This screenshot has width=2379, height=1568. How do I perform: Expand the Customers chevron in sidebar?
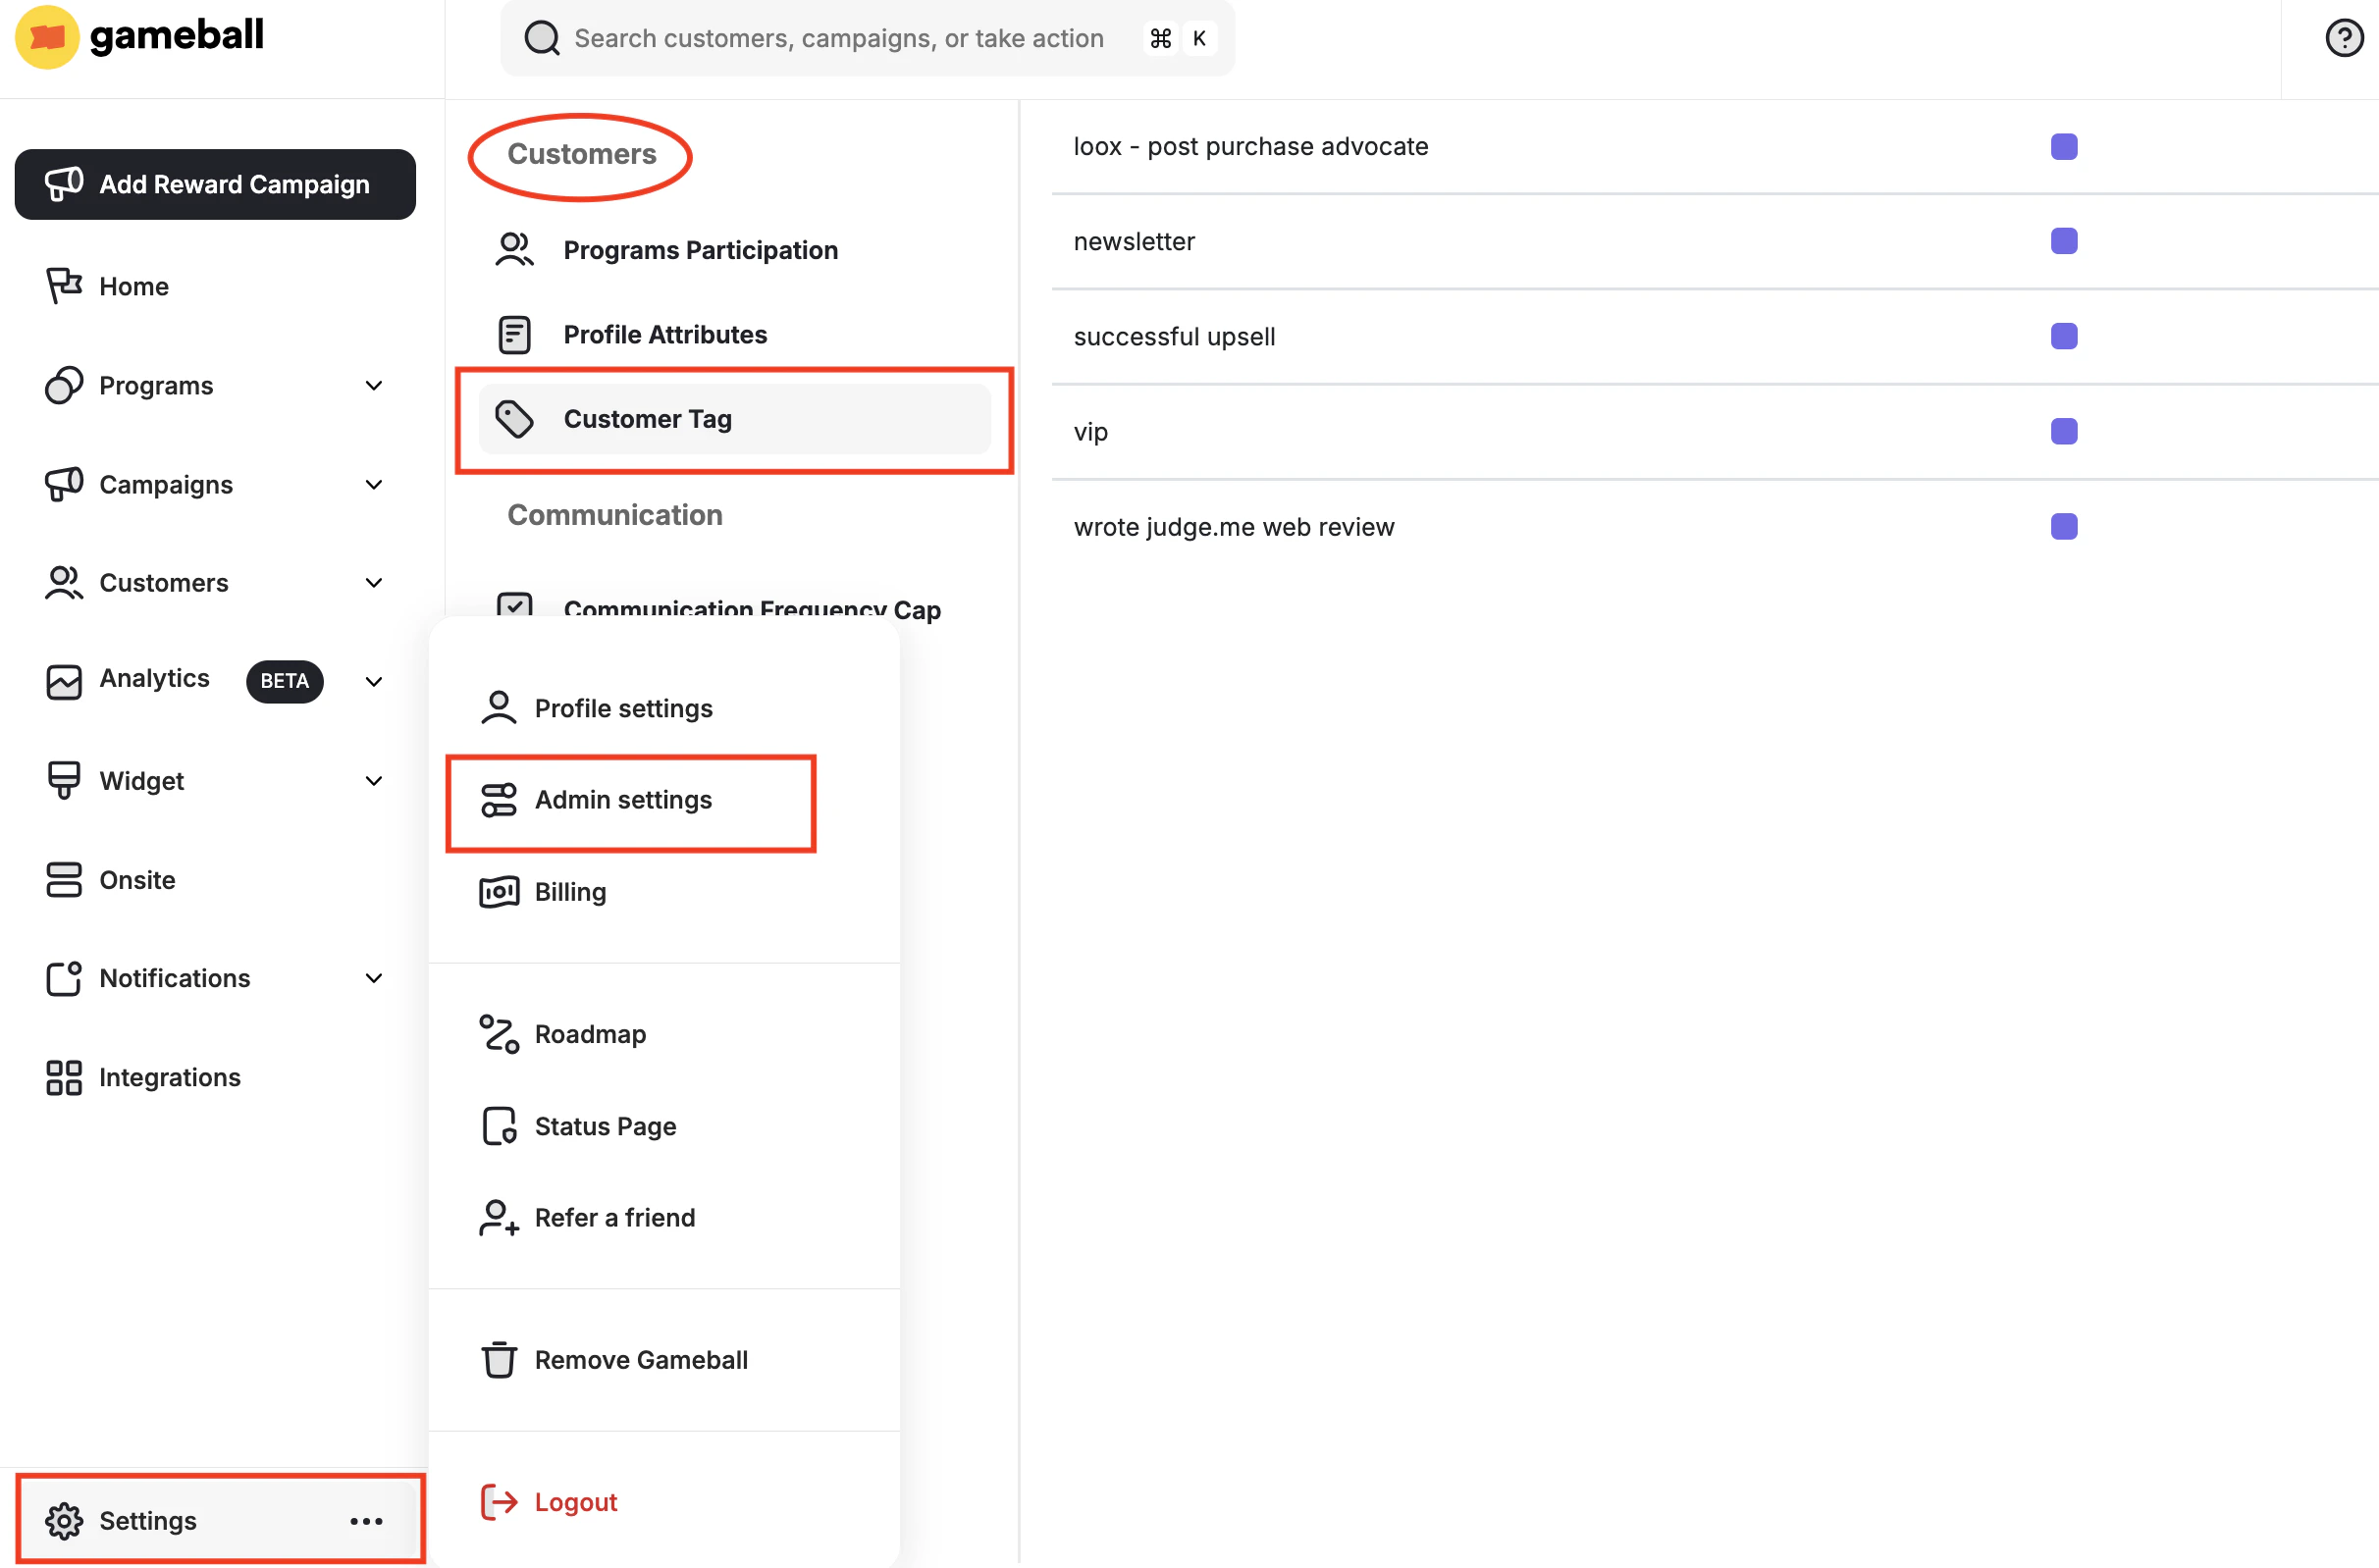(x=374, y=583)
